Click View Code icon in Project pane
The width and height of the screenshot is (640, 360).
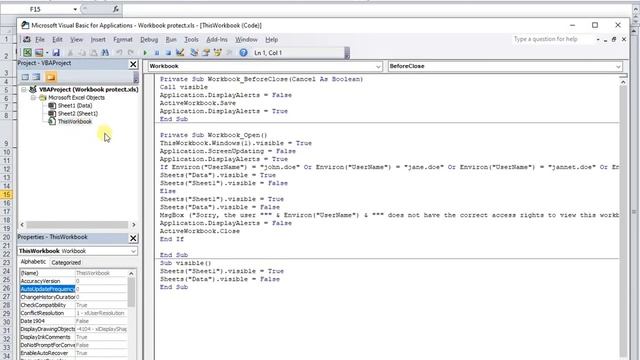tap(25, 77)
